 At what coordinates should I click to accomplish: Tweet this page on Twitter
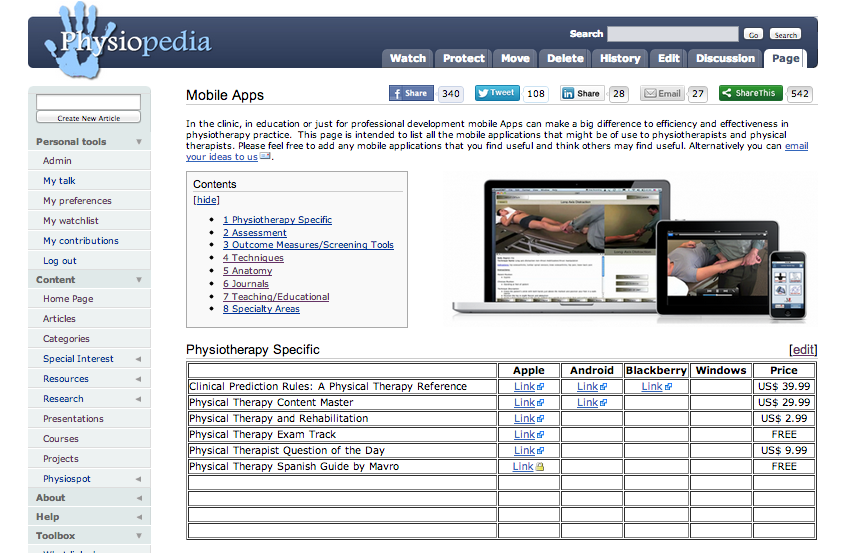pyautogui.click(x=497, y=93)
